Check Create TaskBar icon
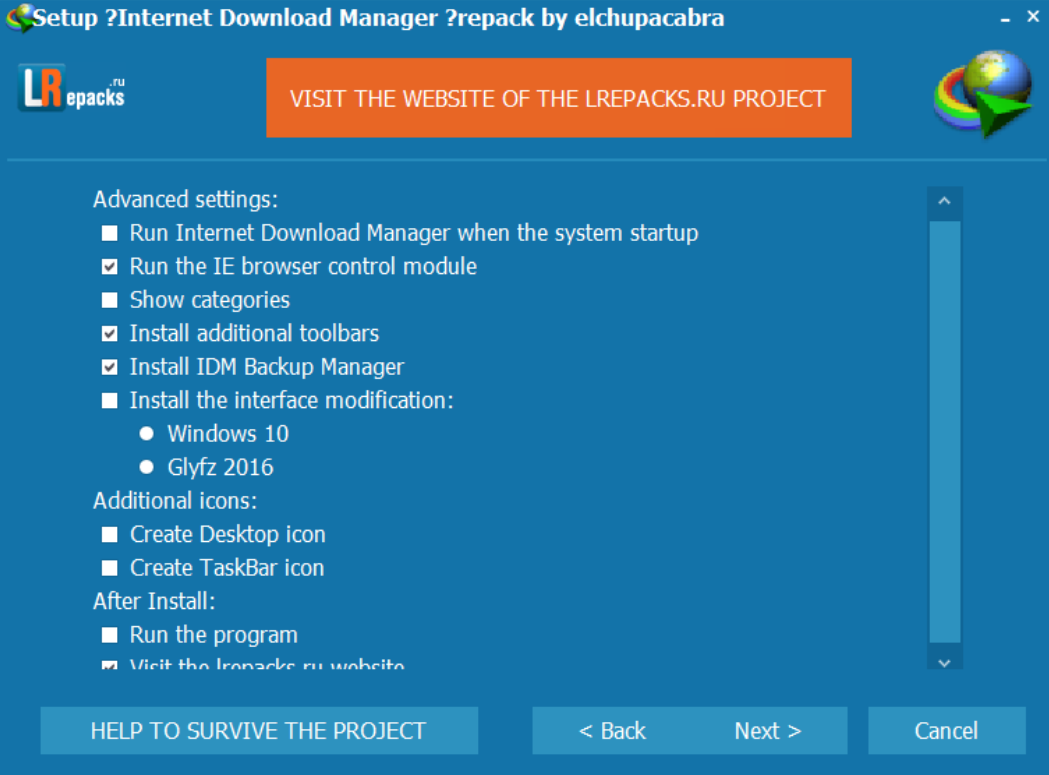The height and width of the screenshot is (775, 1049). tap(110, 568)
